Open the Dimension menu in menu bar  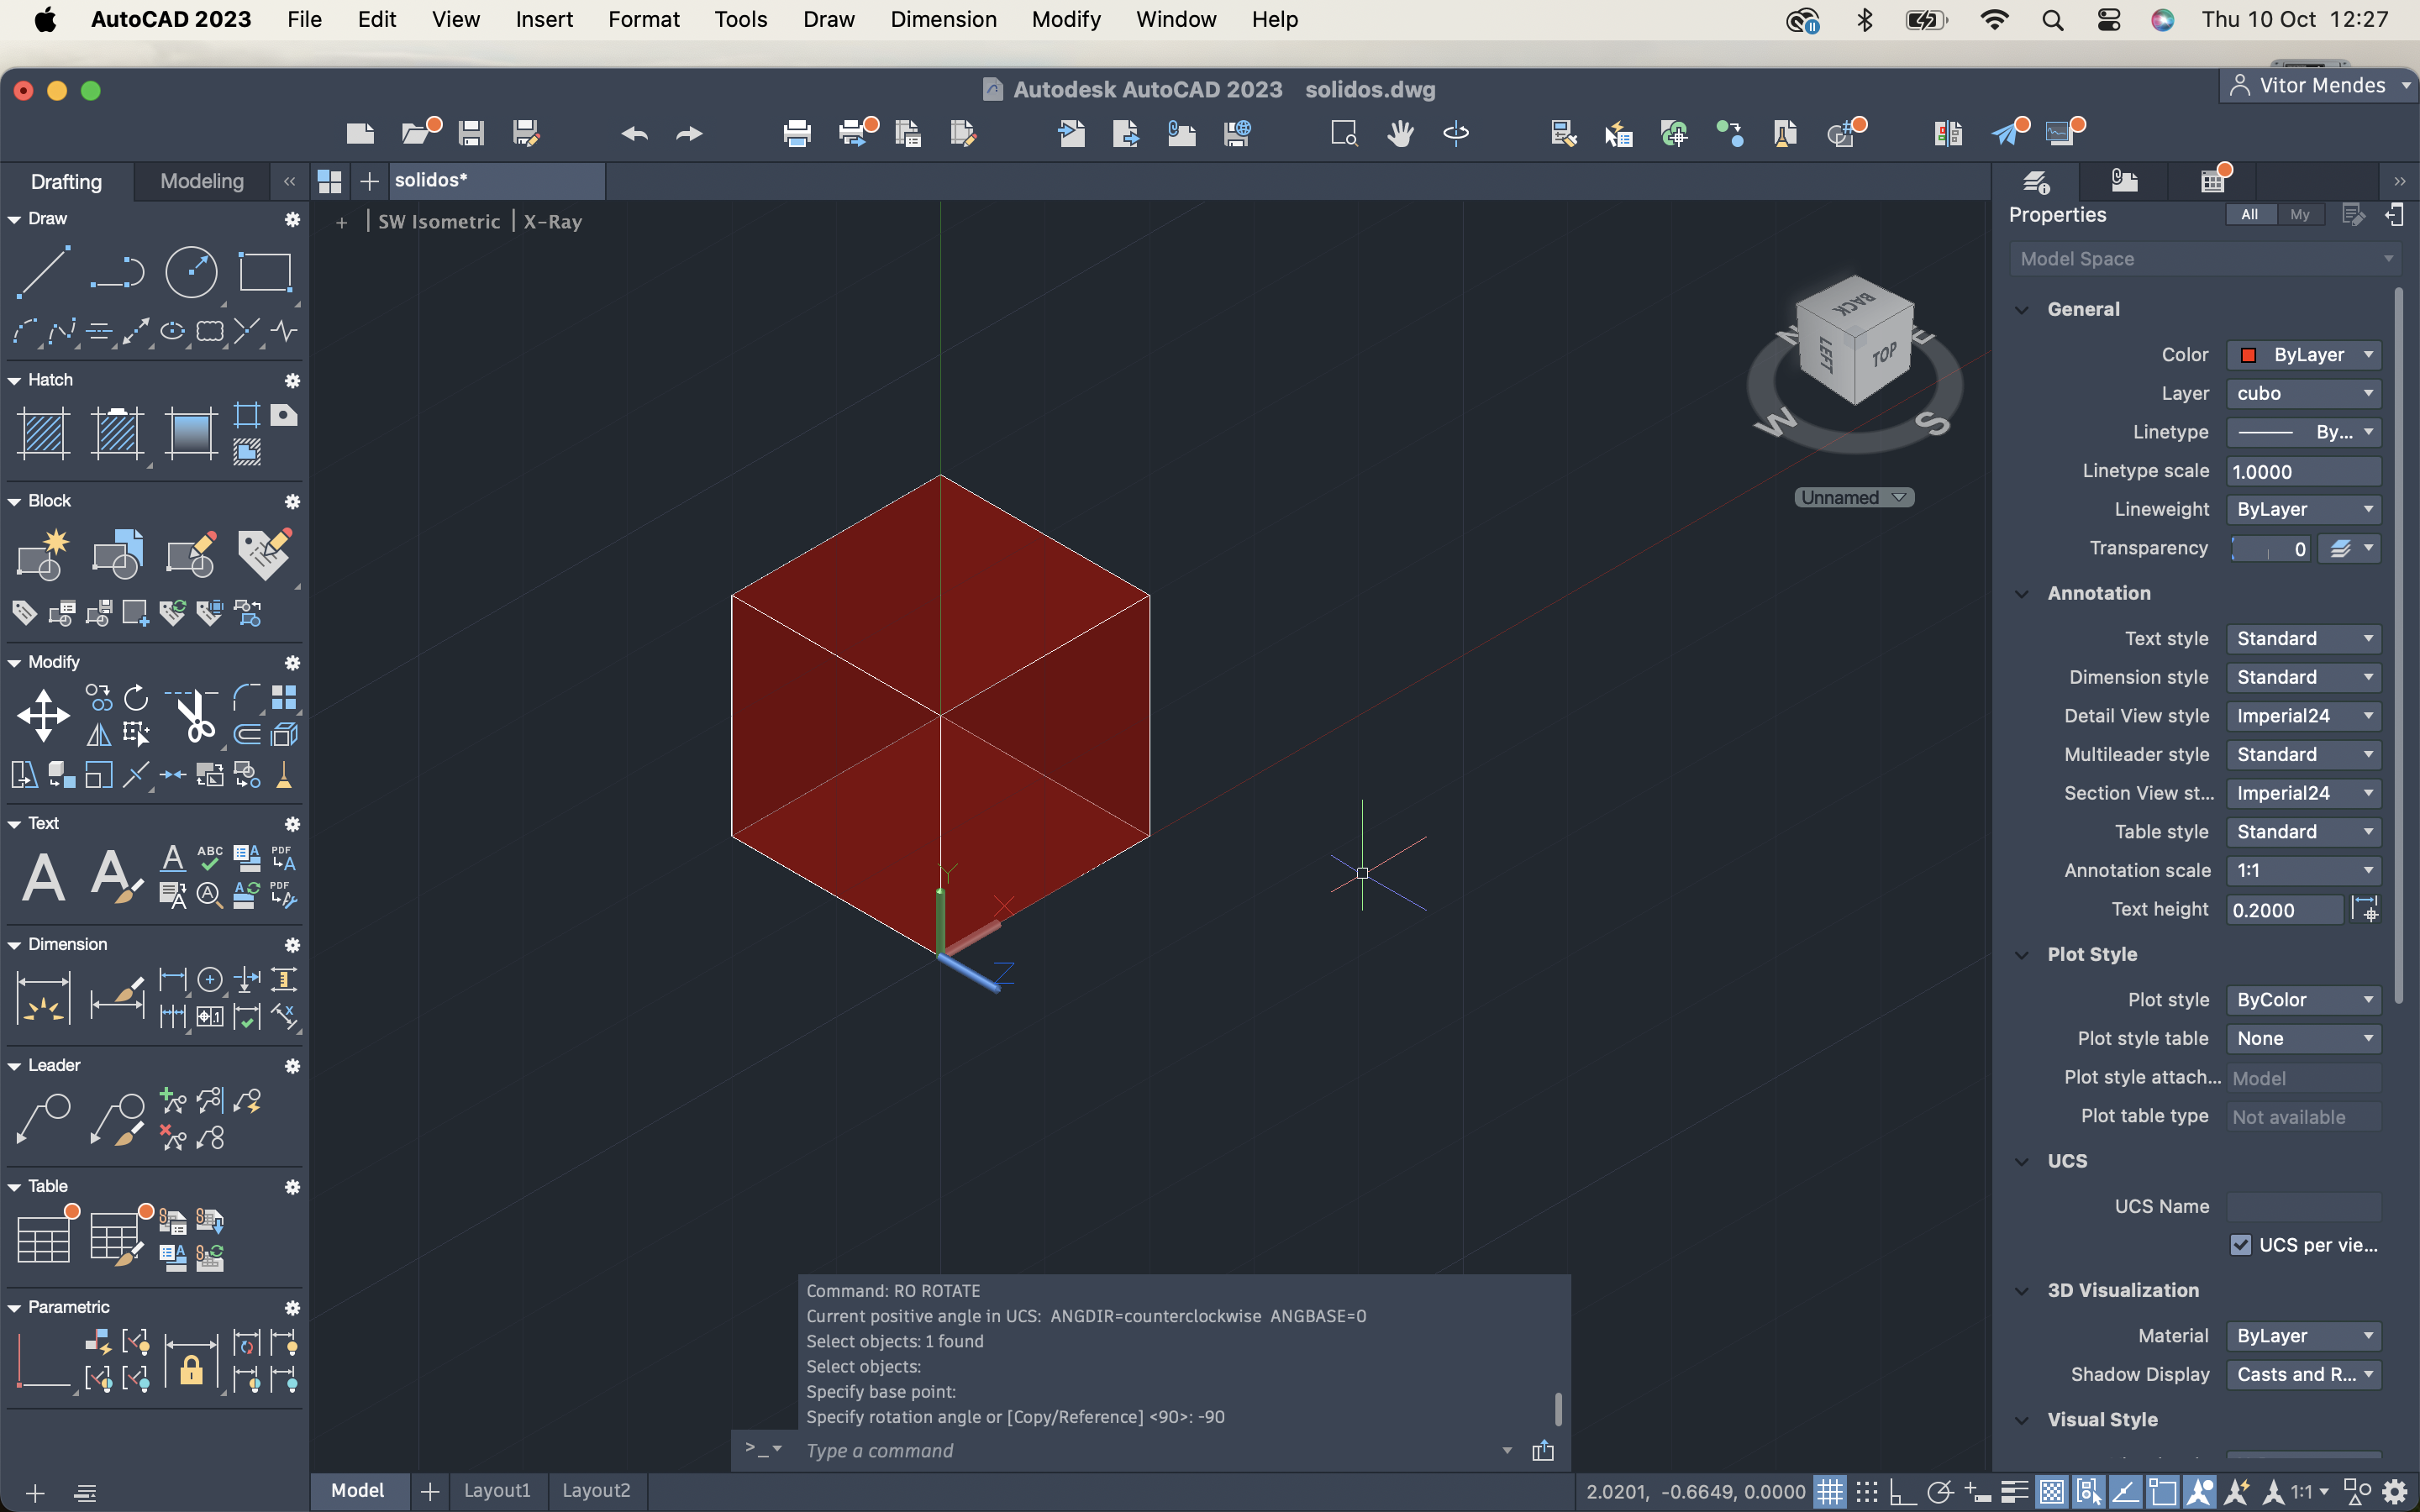tap(943, 19)
